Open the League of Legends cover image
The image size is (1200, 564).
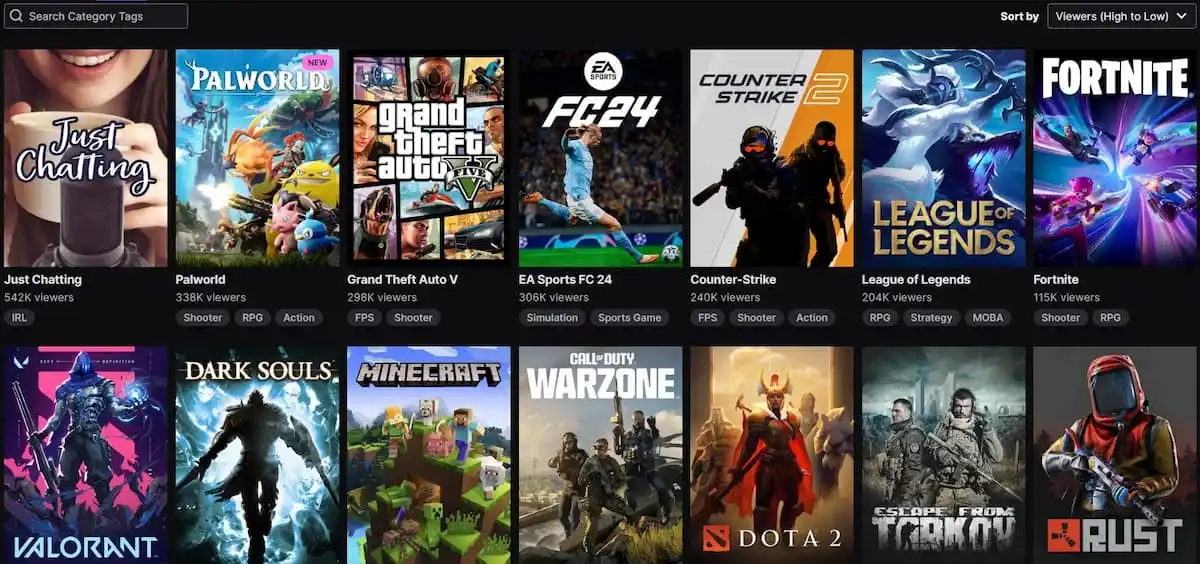(x=944, y=158)
